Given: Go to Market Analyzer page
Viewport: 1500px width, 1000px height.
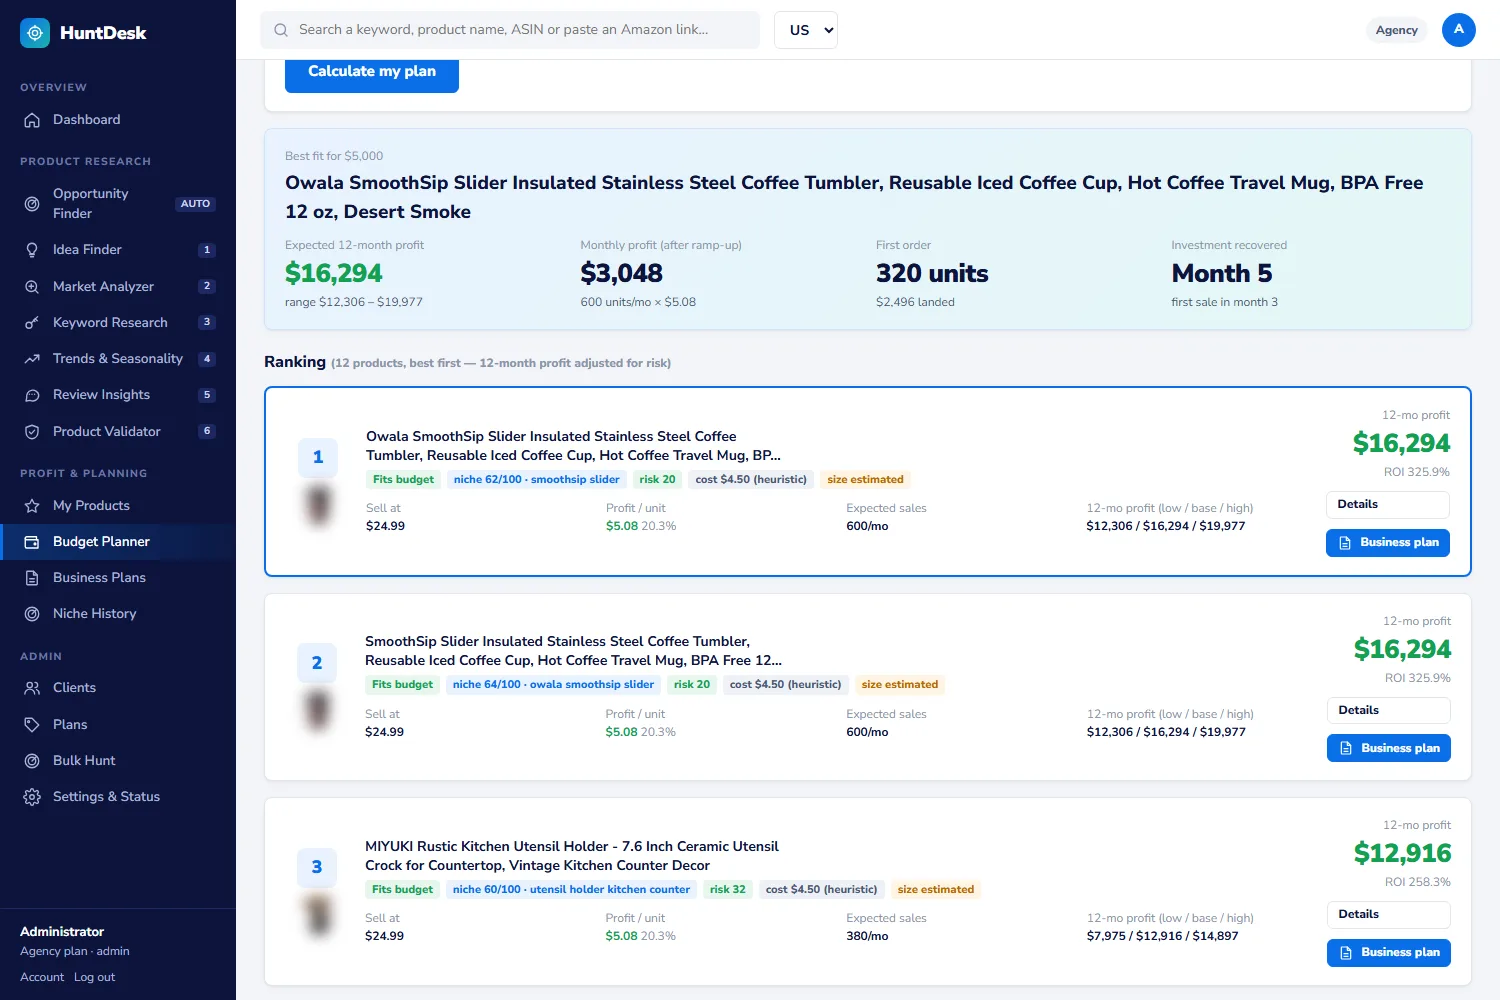Looking at the screenshot, I should coord(118,287).
